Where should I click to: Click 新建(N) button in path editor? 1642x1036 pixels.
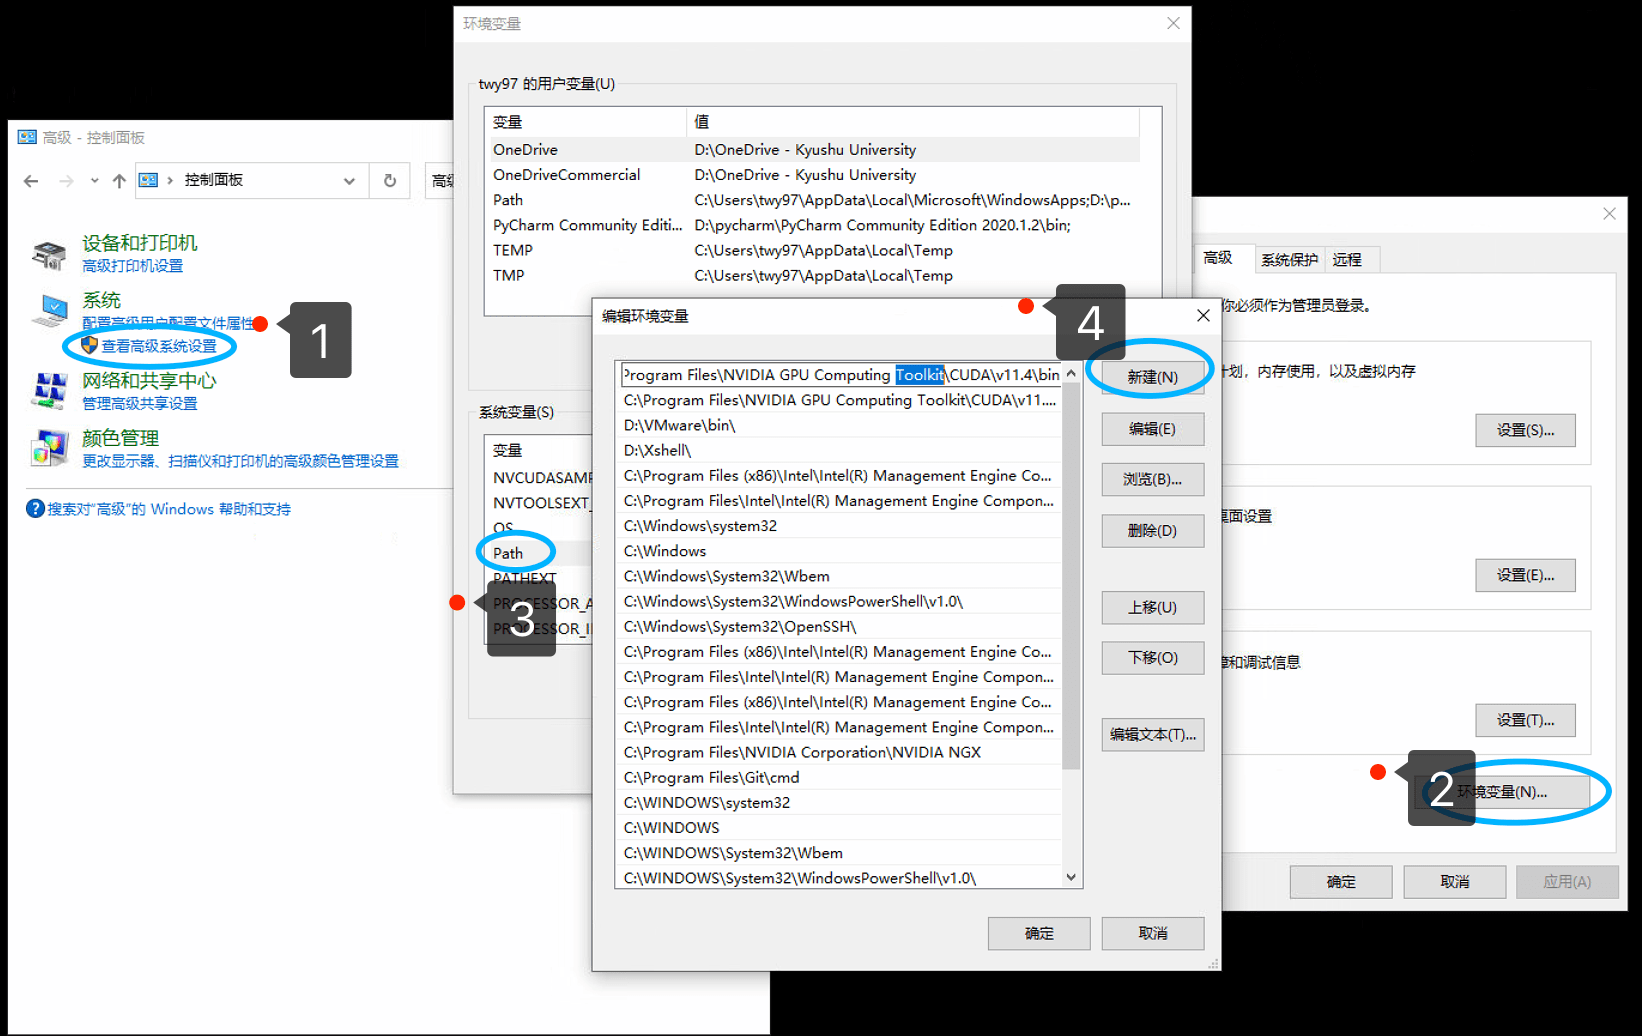tap(1152, 377)
